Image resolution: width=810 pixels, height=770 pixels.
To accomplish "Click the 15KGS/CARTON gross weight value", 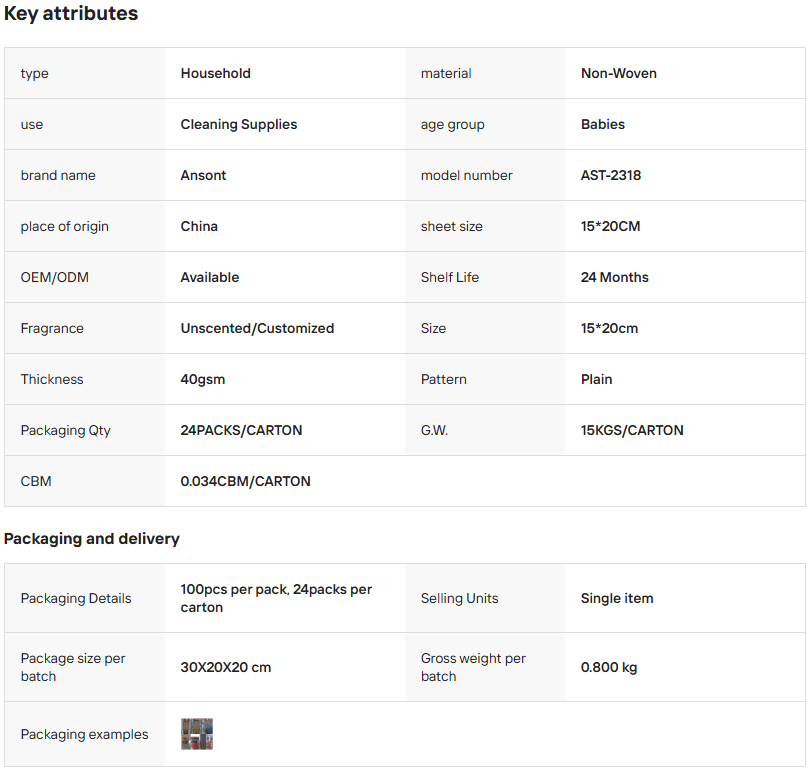I will (x=632, y=430).
